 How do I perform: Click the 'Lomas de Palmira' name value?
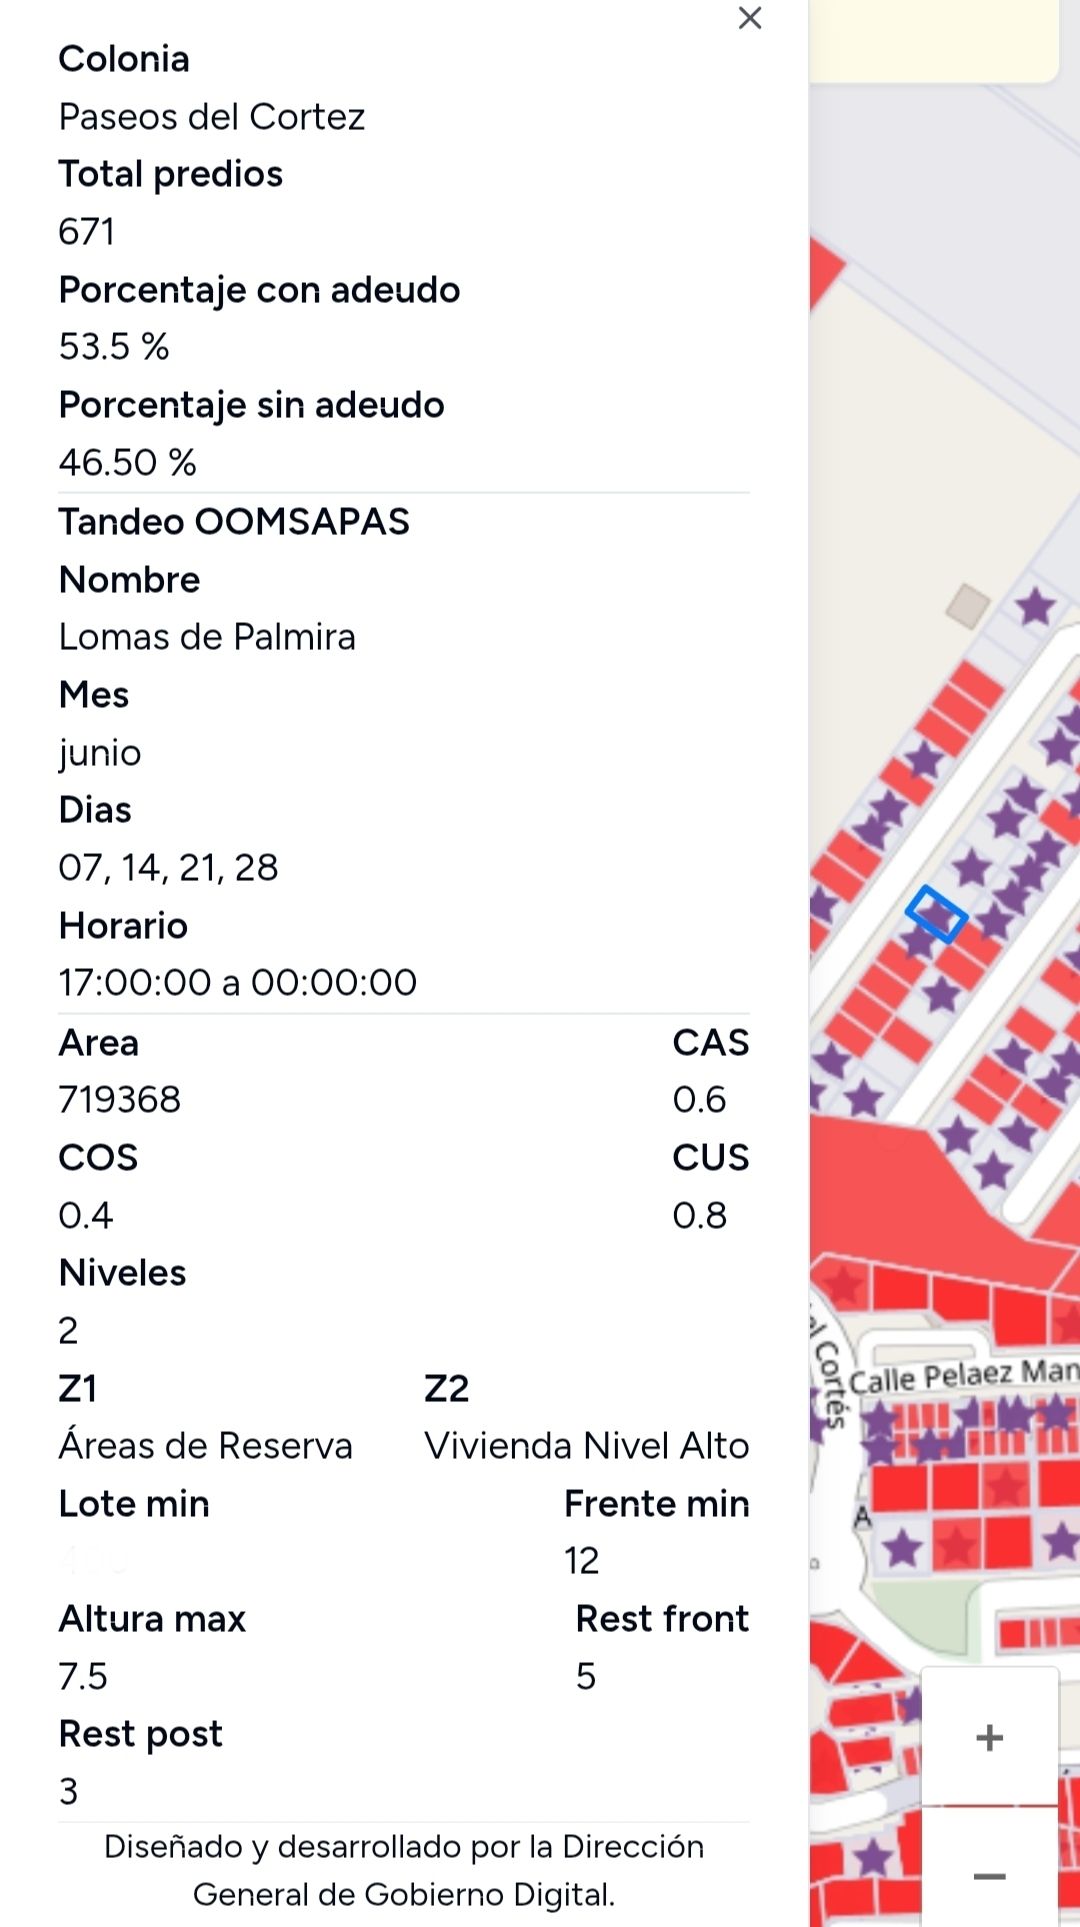click(x=207, y=637)
